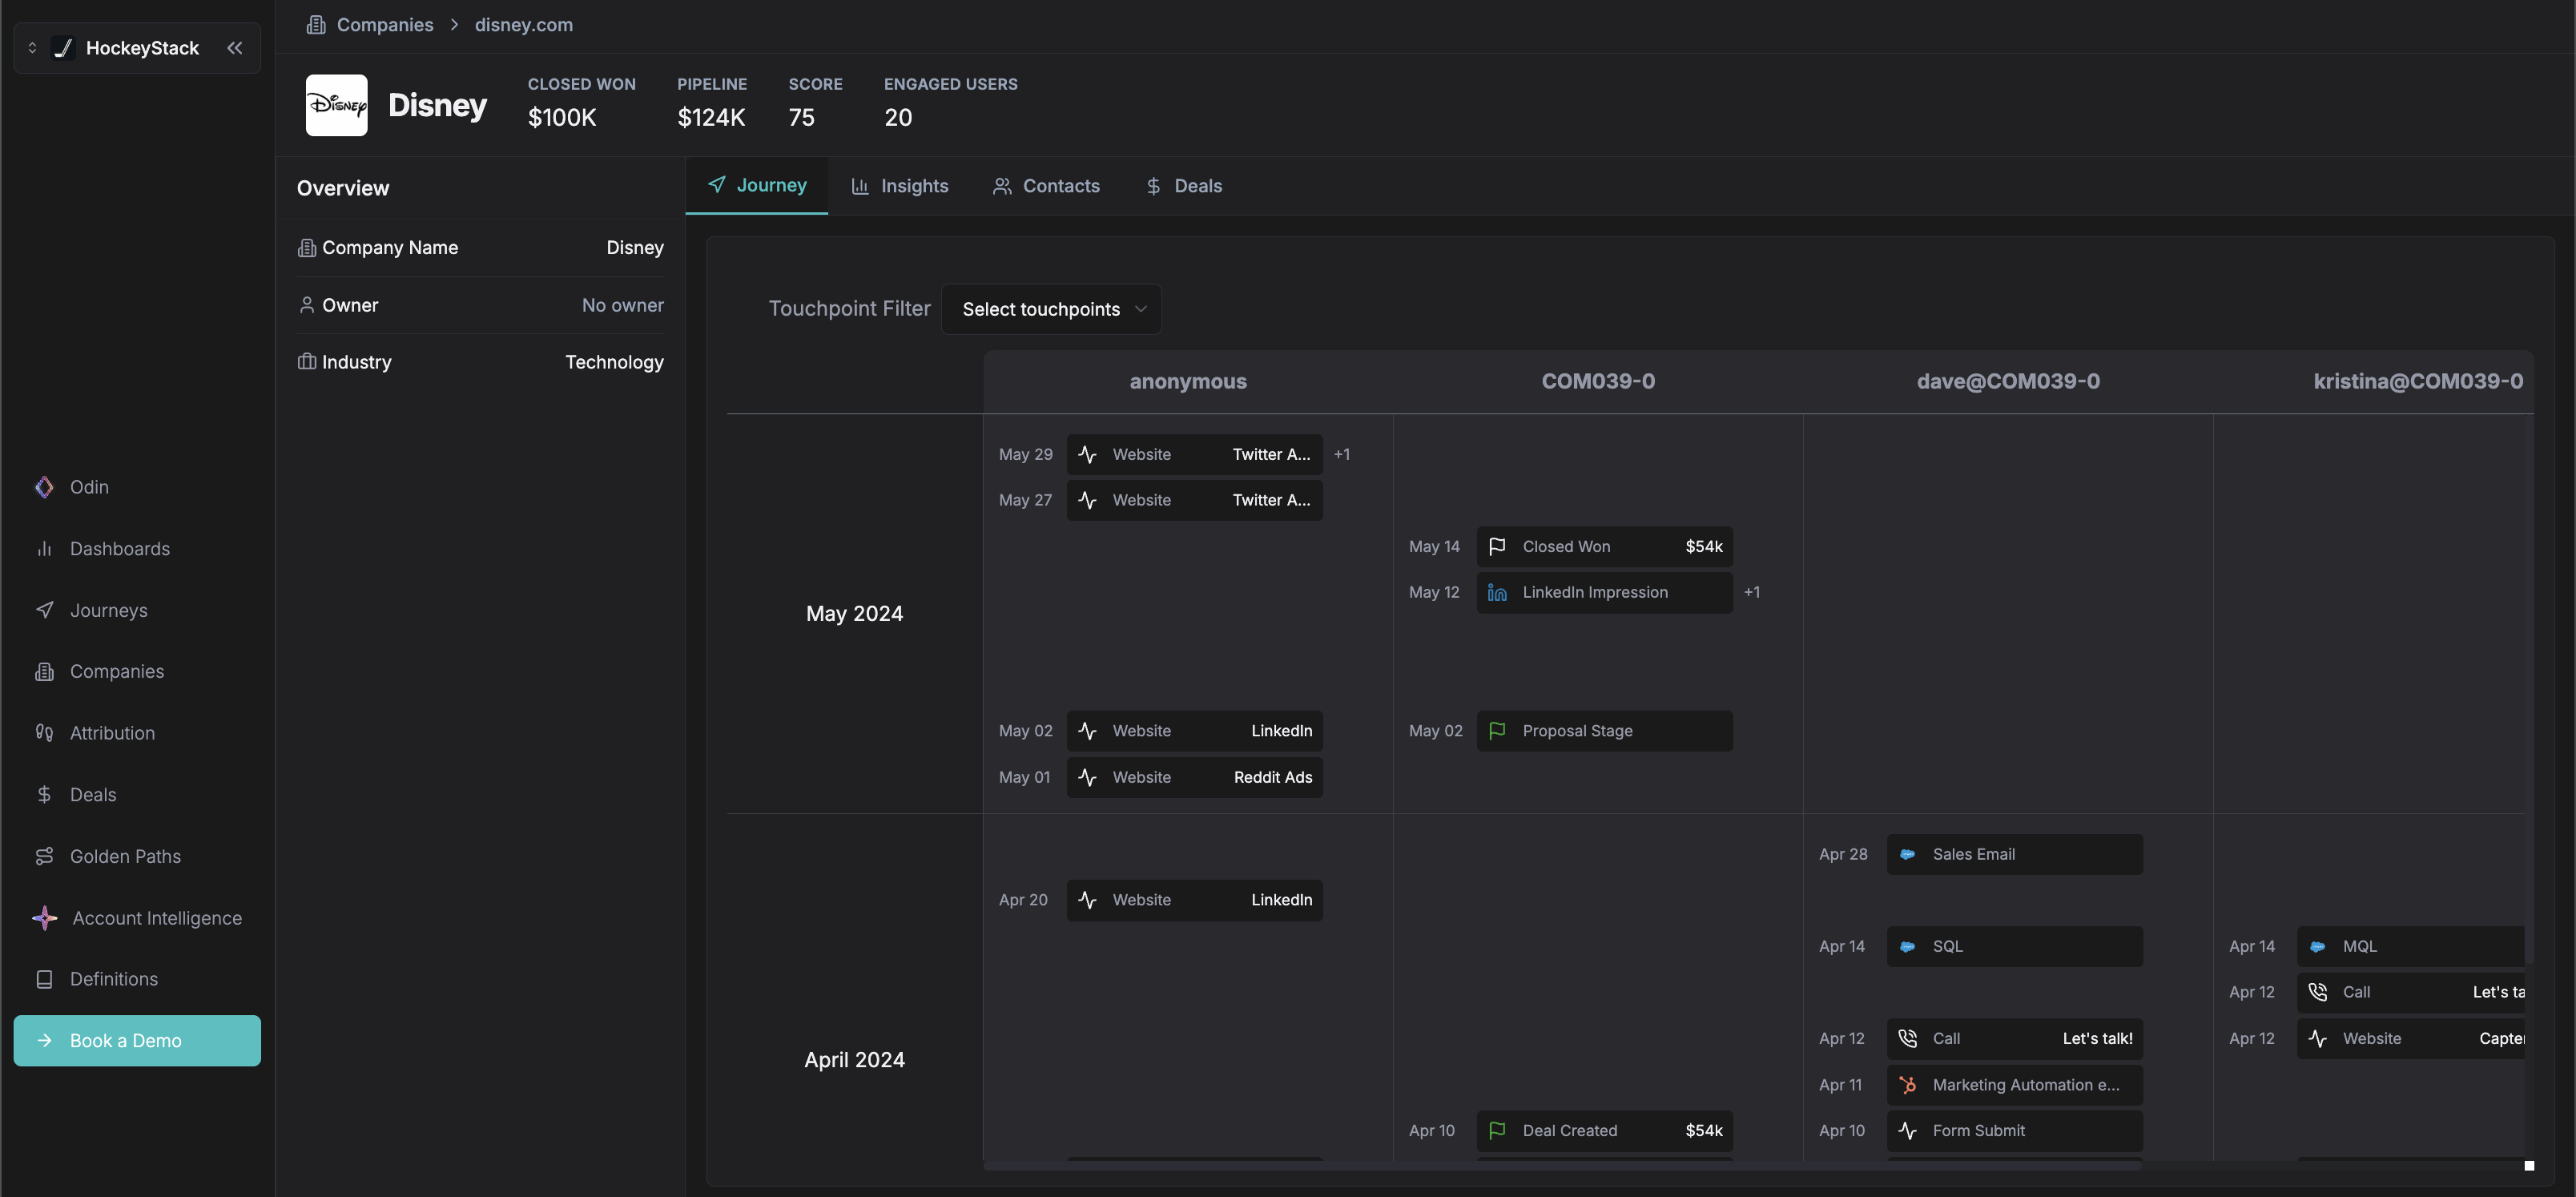Click the LinkedIn icon on May 12 row
Screen dimensions: 2576x1197
point(1497,593)
